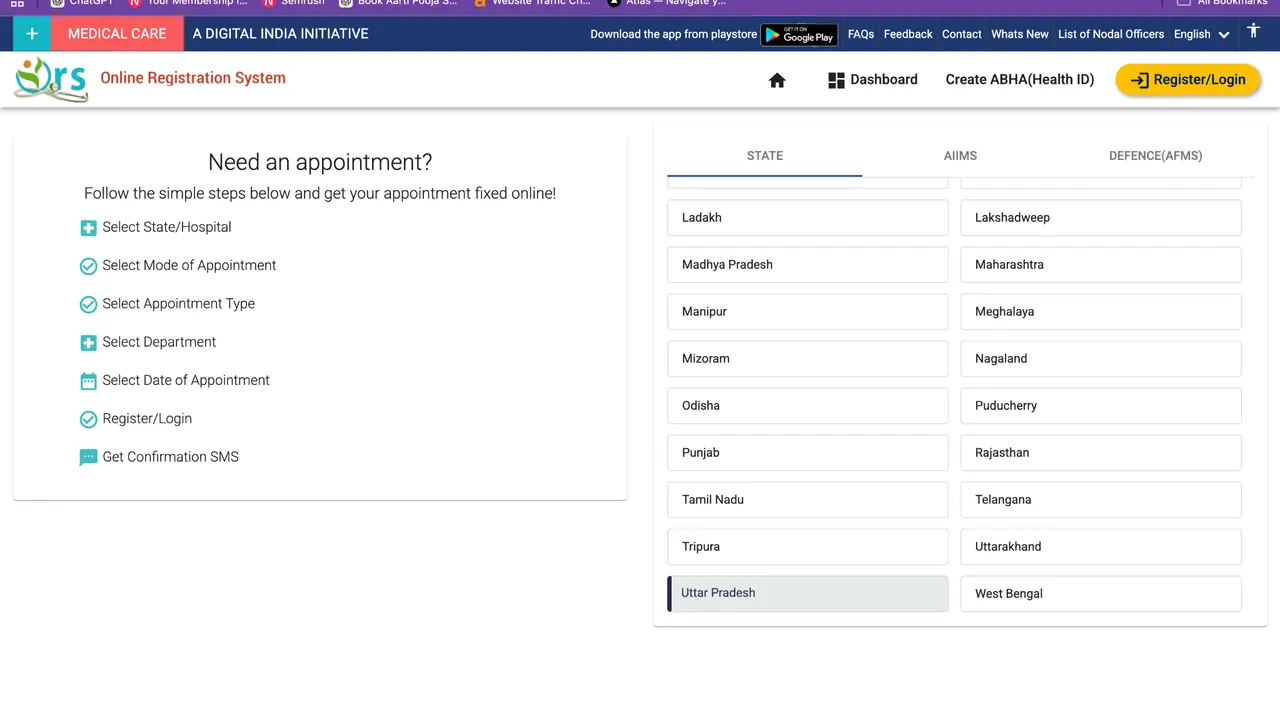Click the ORS logo image

tap(51, 79)
